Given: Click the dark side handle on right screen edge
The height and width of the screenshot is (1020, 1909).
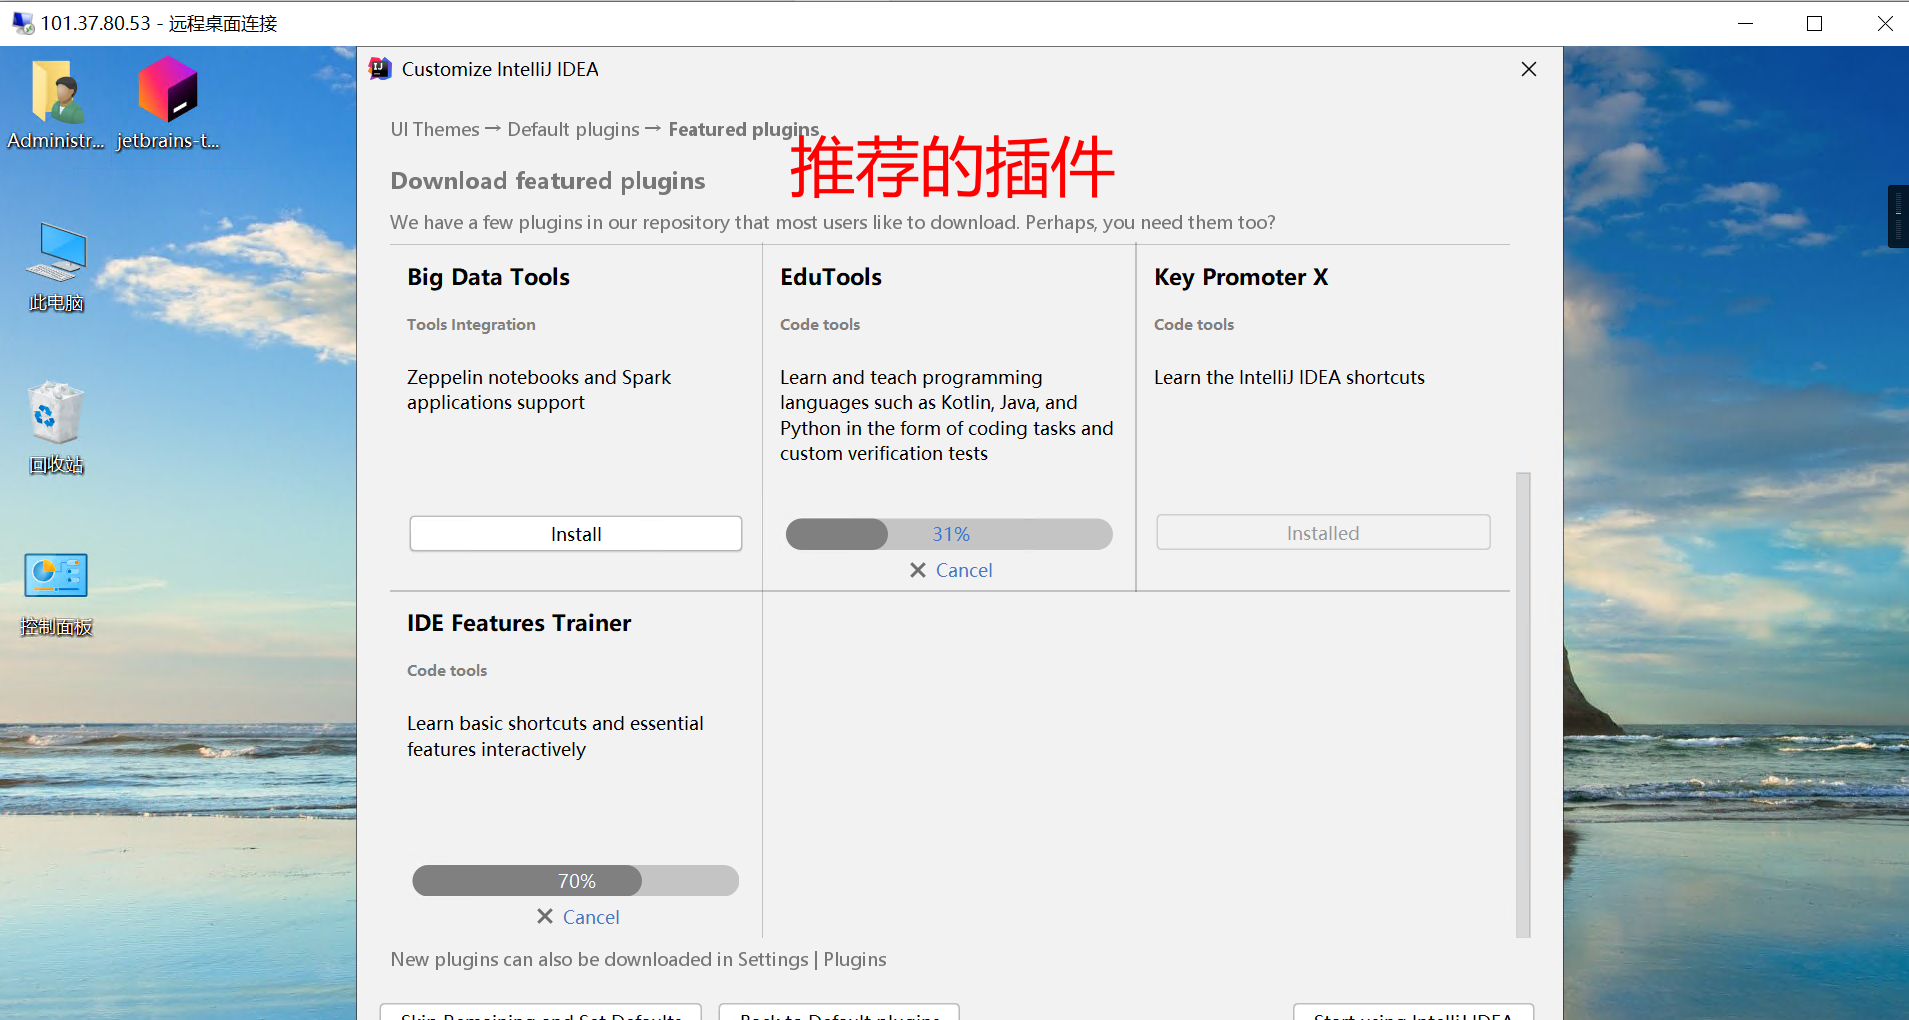Looking at the screenshot, I should click(1898, 216).
